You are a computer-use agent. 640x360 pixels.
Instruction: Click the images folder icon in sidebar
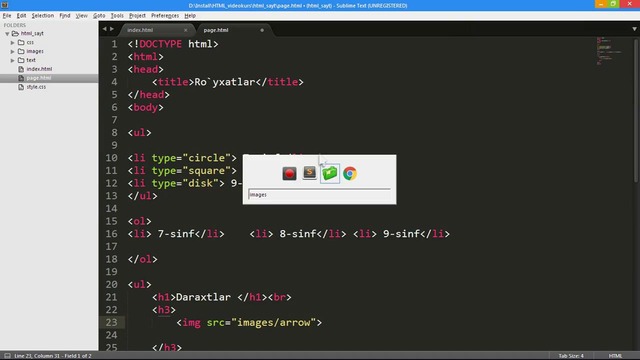click(21, 51)
